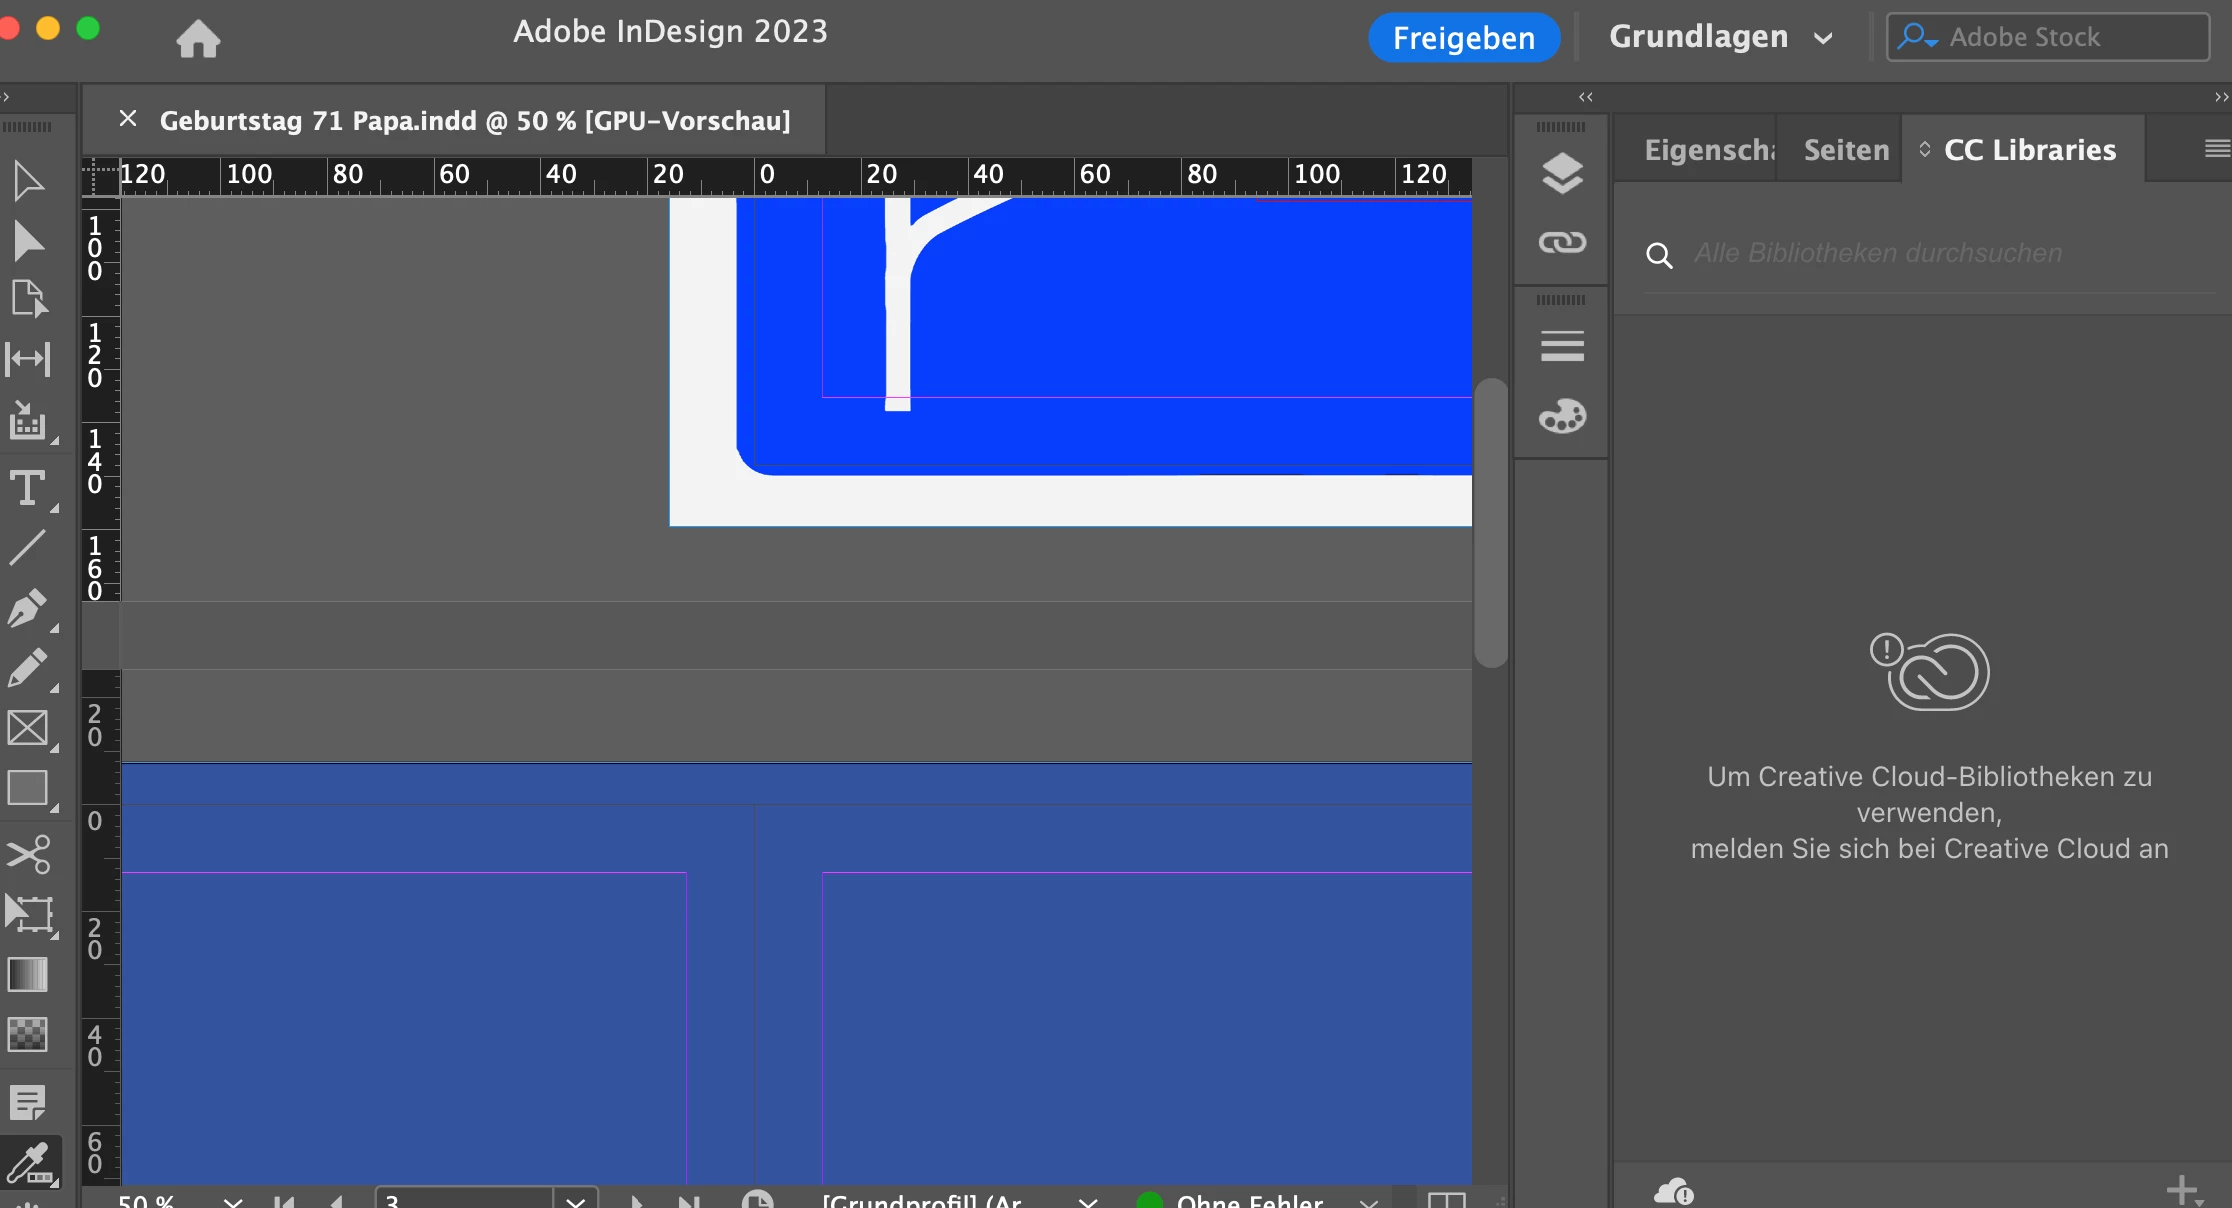Switch to the Eigenschaften tab

click(x=1708, y=150)
